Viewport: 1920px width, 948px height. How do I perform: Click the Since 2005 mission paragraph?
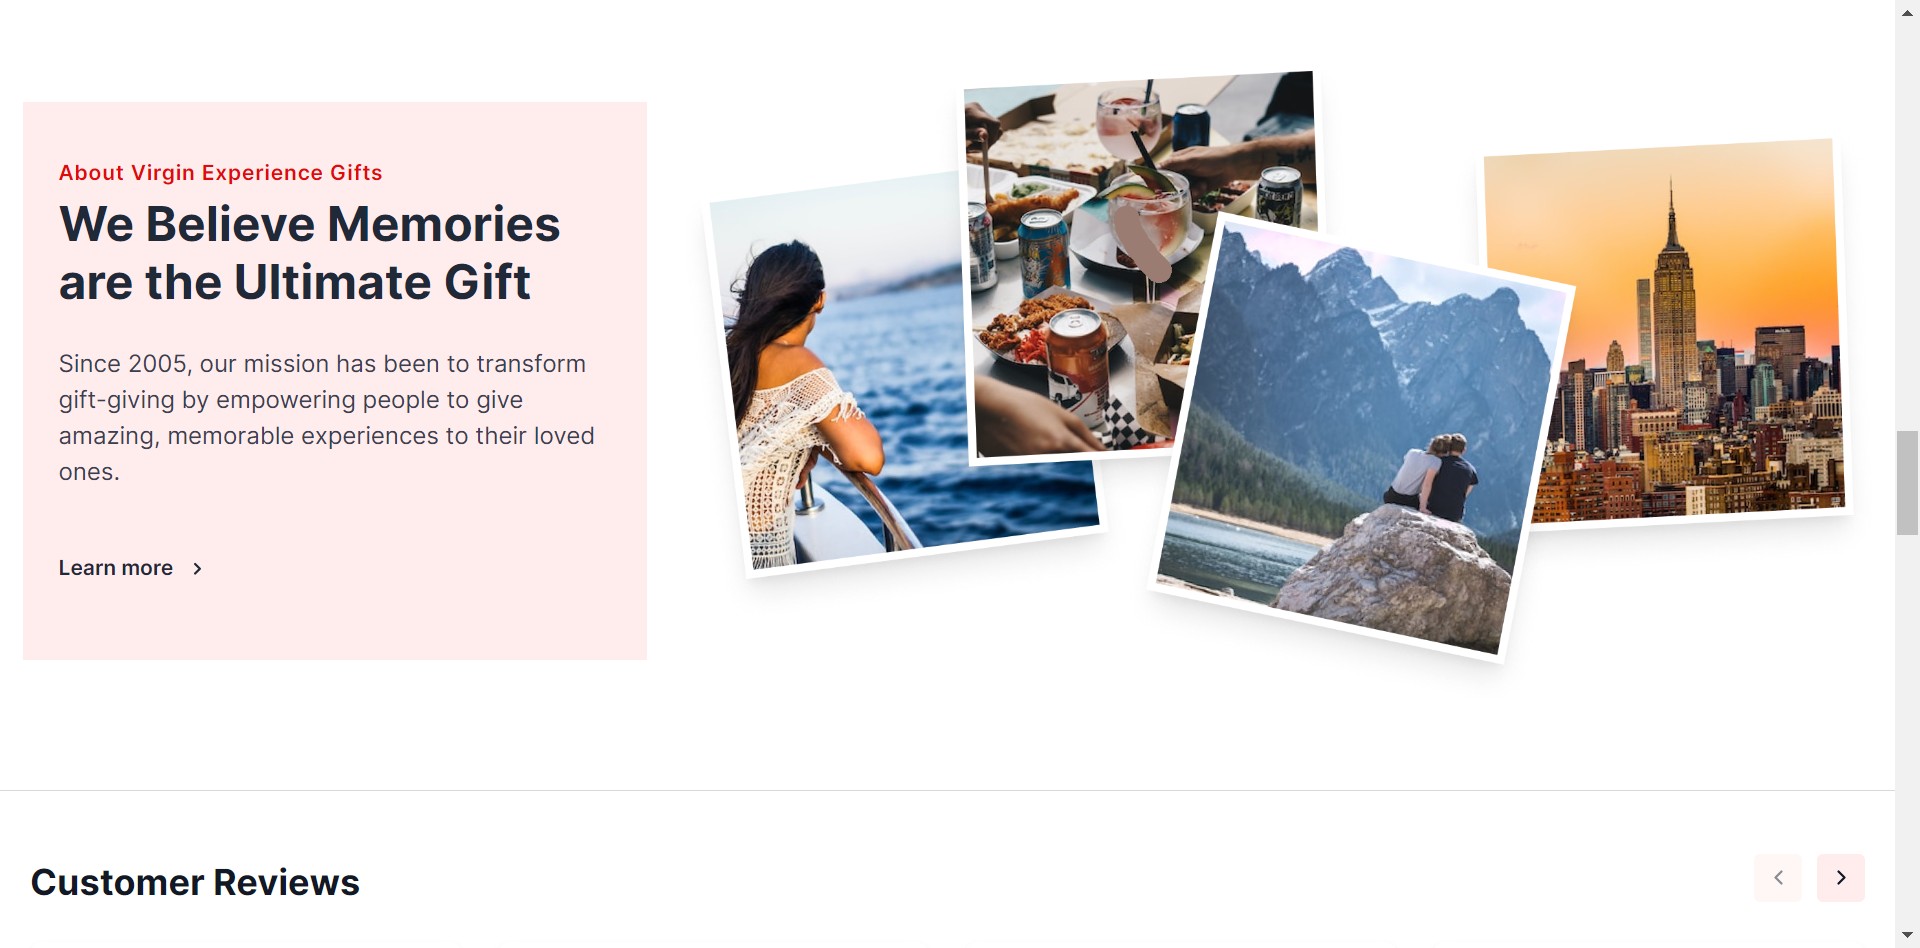(x=326, y=418)
